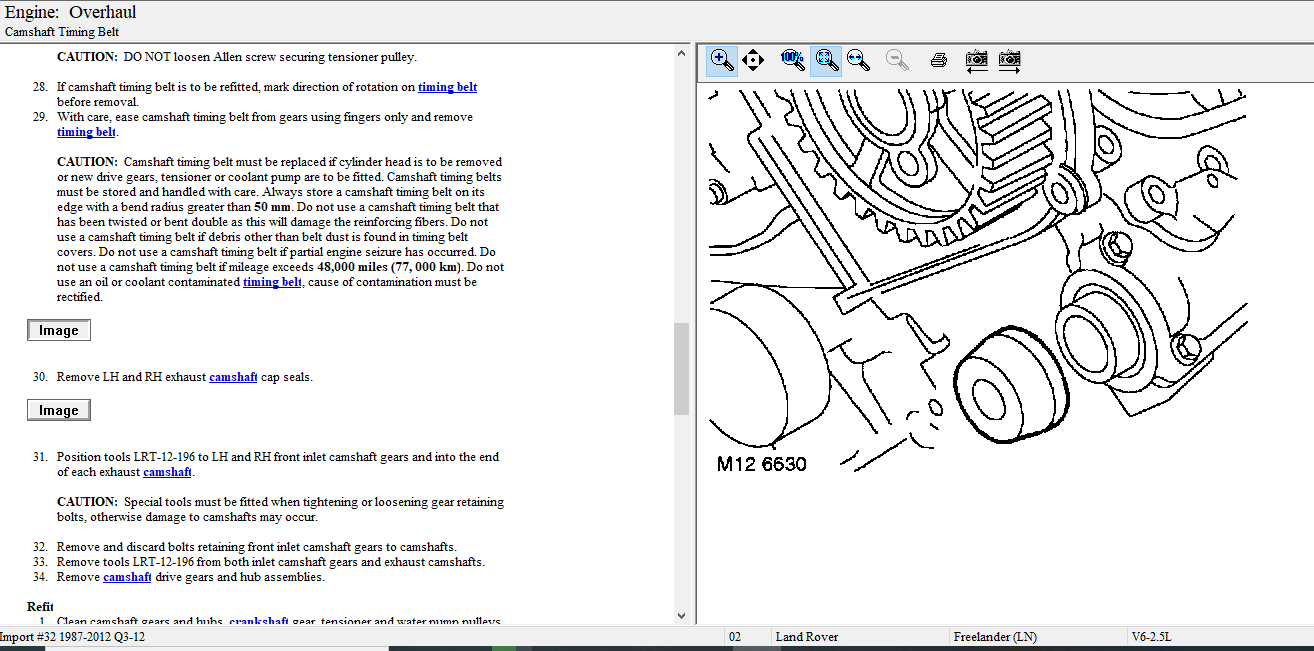Follow the timing belt link in step 28

447,87
